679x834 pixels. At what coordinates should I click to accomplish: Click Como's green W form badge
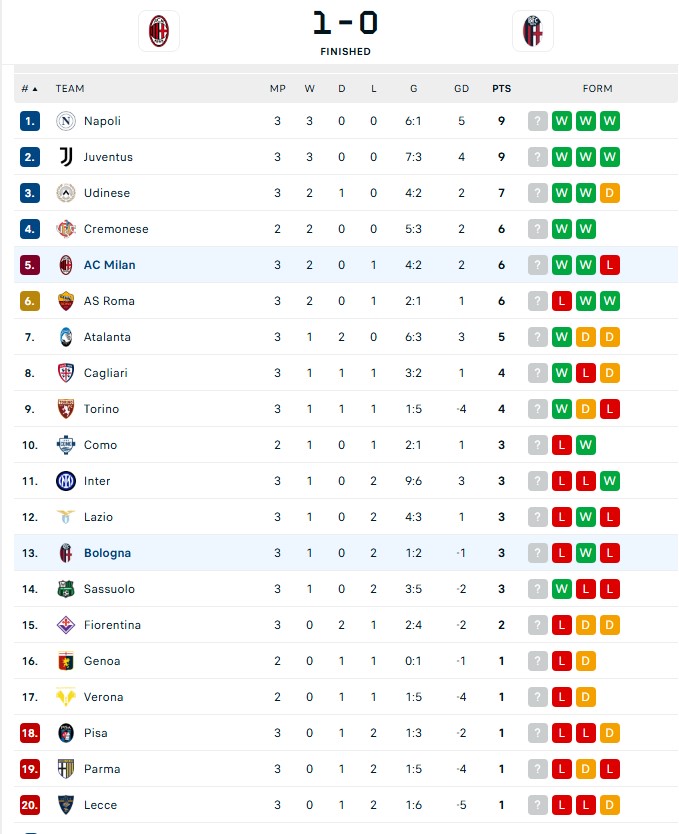pyautogui.click(x=585, y=445)
